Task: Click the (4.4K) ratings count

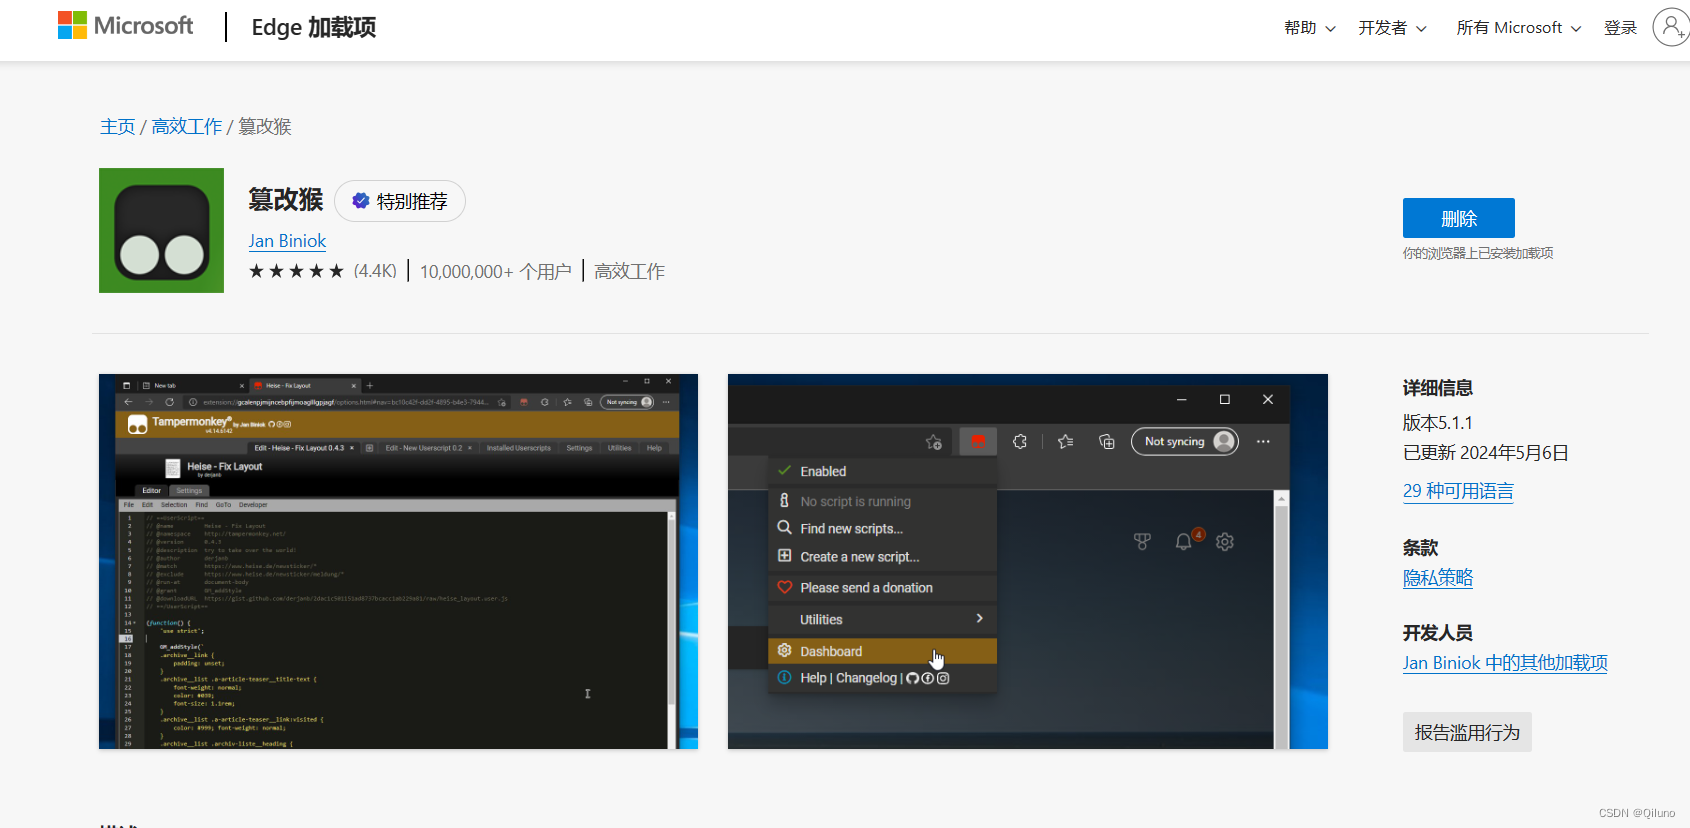Action: 375,271
